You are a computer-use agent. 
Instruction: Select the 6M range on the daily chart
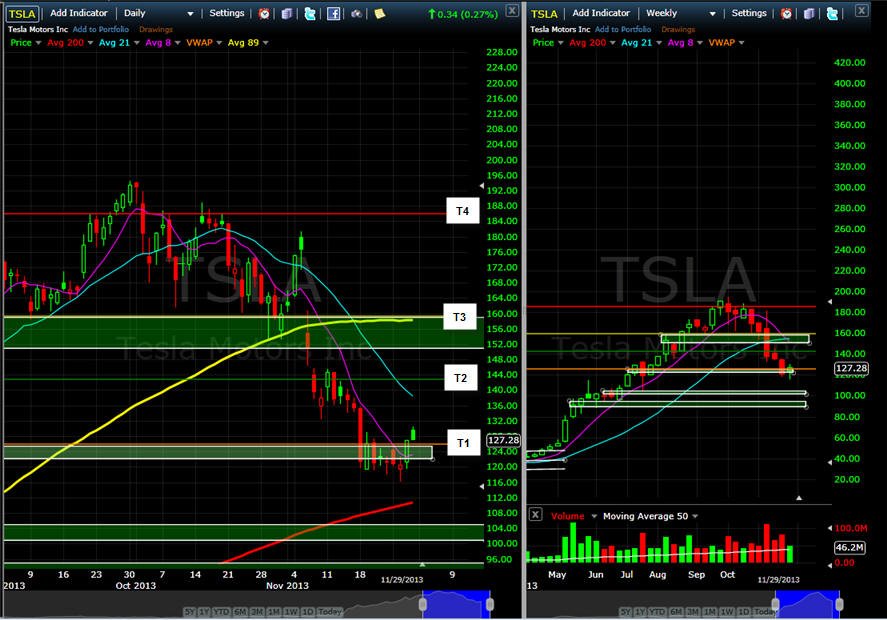tap(240, 612)
